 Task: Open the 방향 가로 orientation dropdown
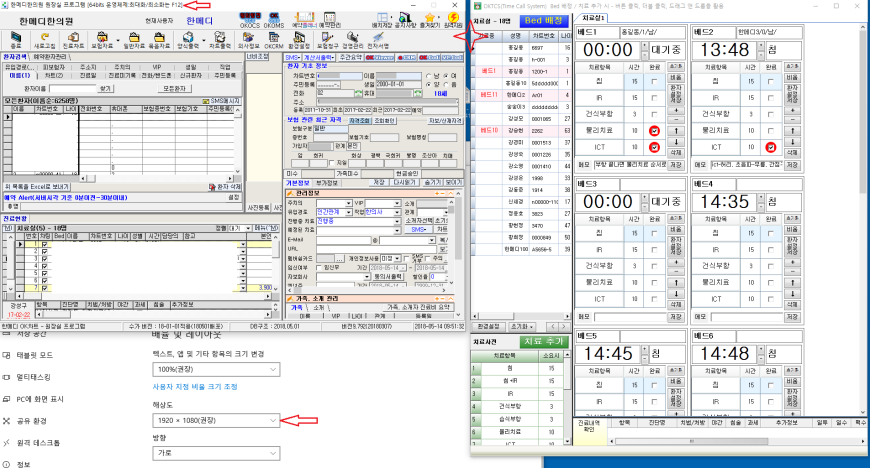216,453
